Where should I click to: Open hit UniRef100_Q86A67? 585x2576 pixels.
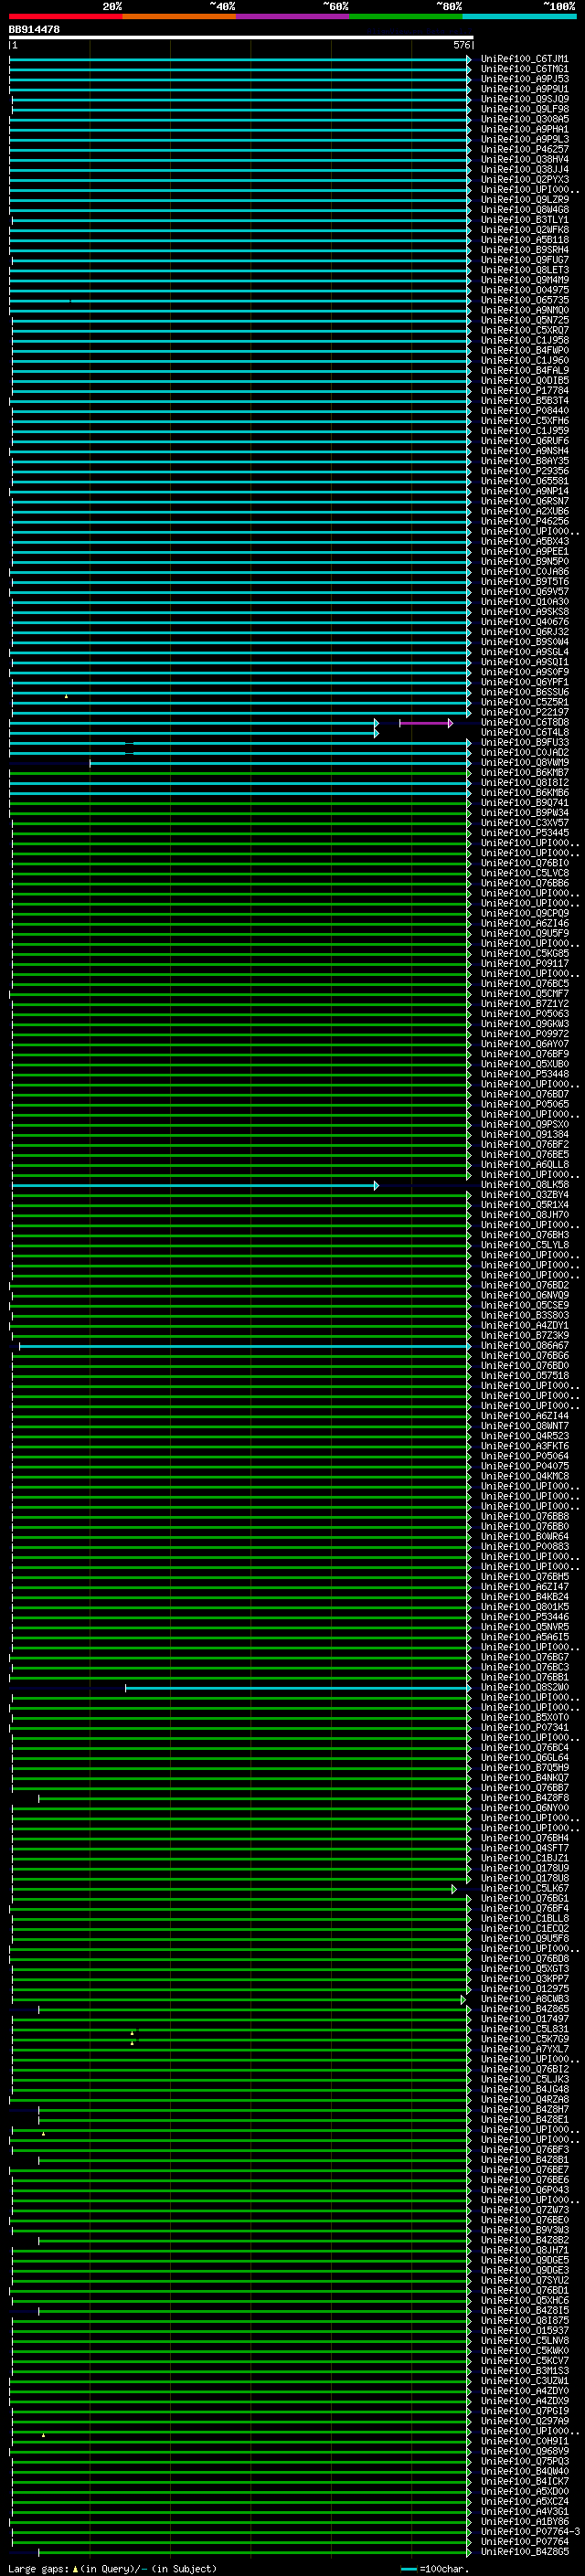click(x=525, y=1346)
